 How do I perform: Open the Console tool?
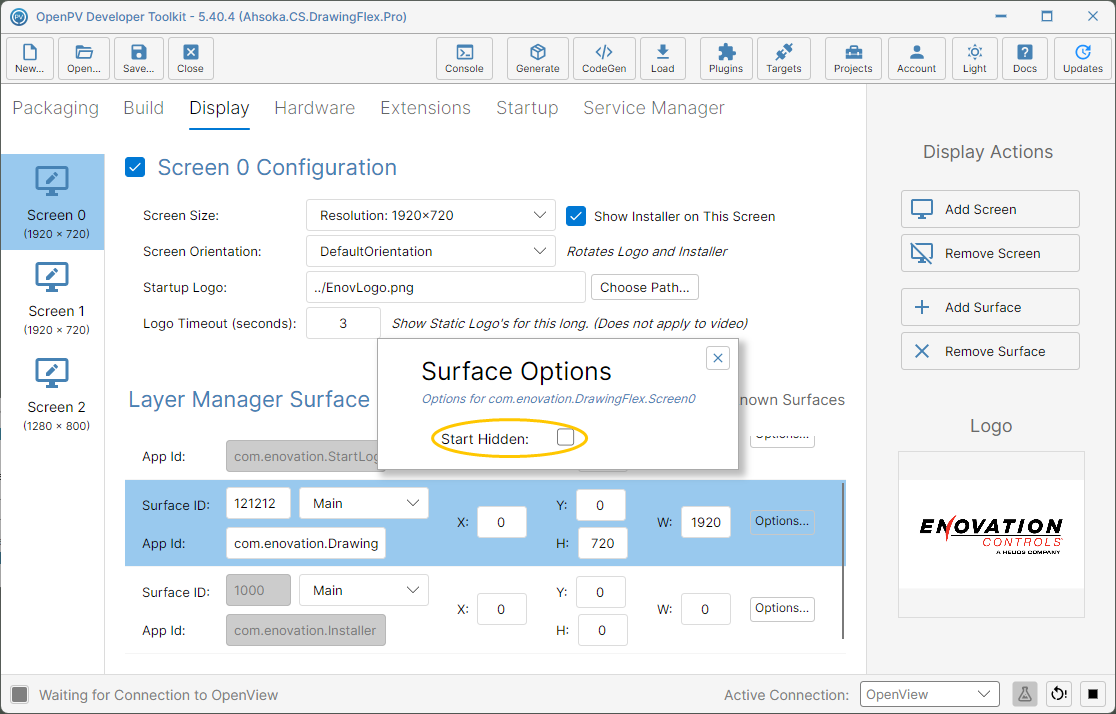click(x=464, y=58)
